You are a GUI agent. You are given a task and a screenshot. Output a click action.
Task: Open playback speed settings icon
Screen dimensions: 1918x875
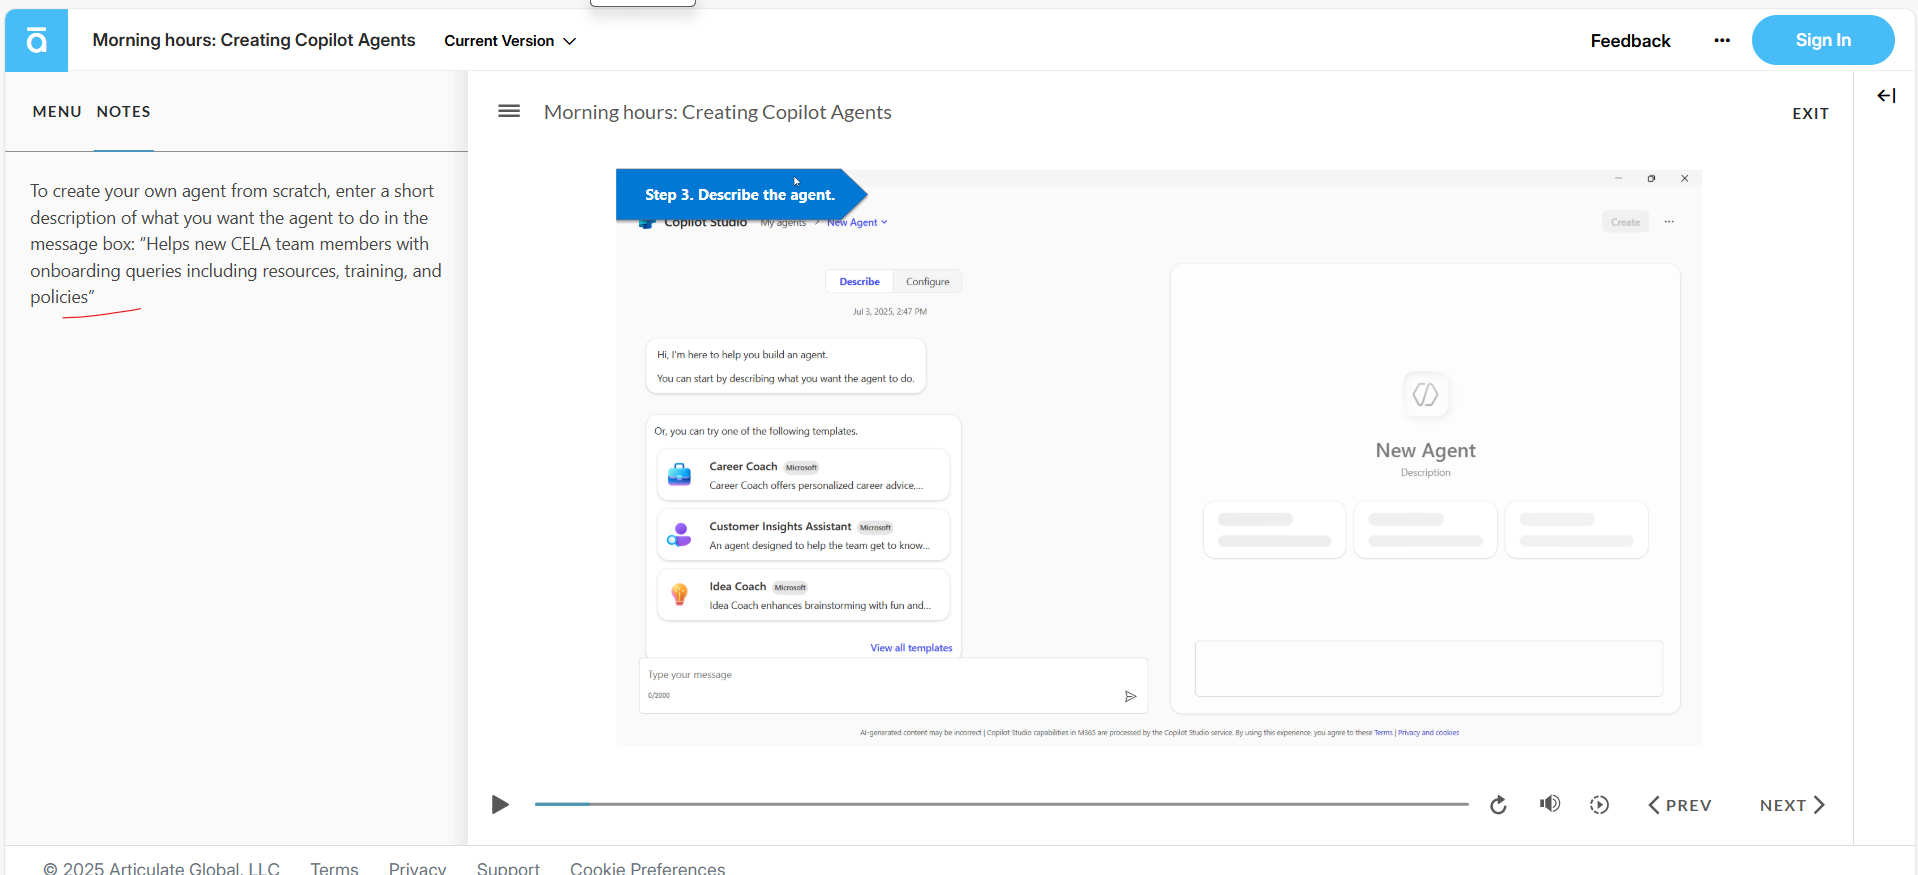click(x=1599, y=805)
